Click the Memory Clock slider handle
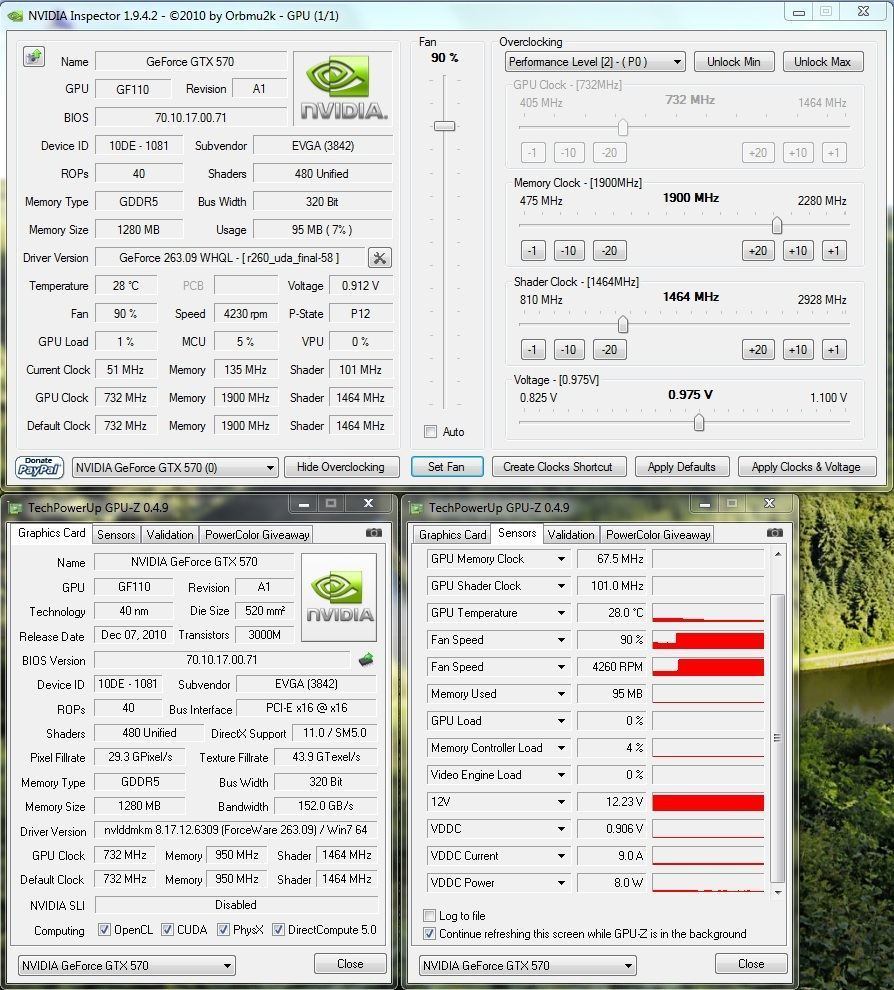The image size is (894, 990). click(777, 225)
